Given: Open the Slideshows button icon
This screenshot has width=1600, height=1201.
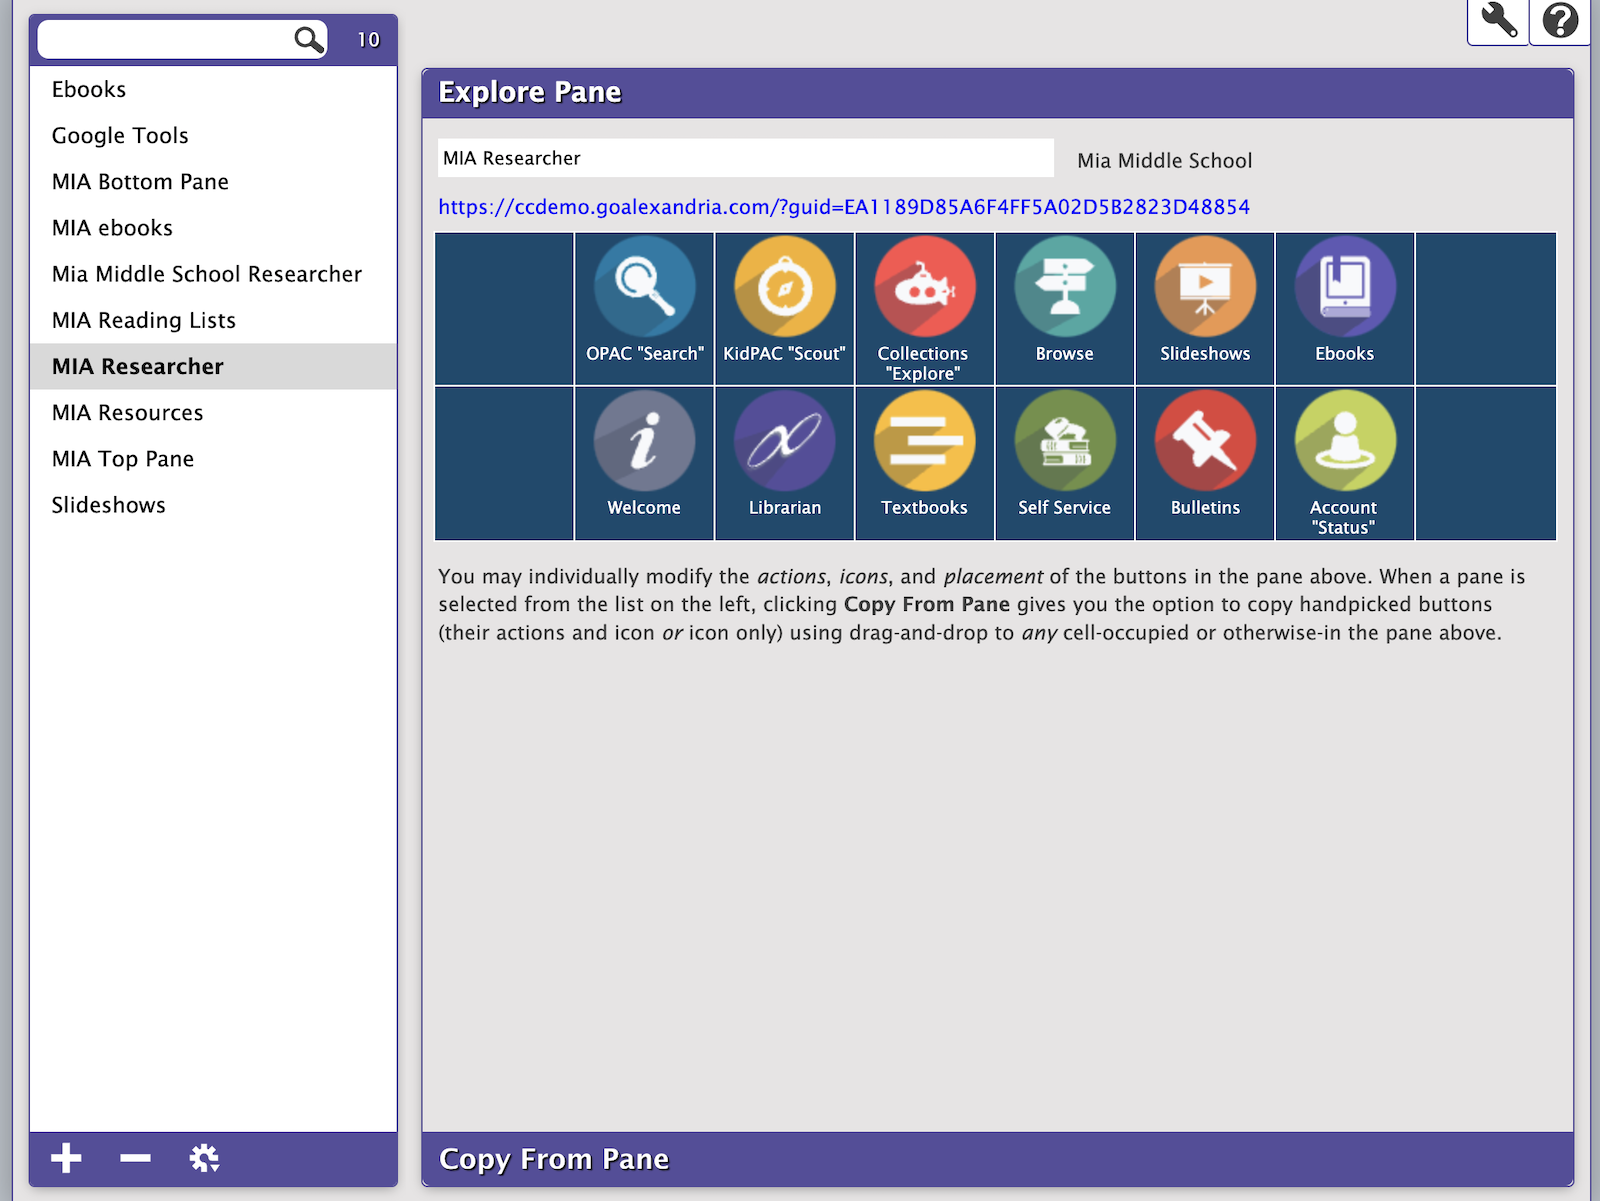Looking at the screenshot, I should [1204, 288].
